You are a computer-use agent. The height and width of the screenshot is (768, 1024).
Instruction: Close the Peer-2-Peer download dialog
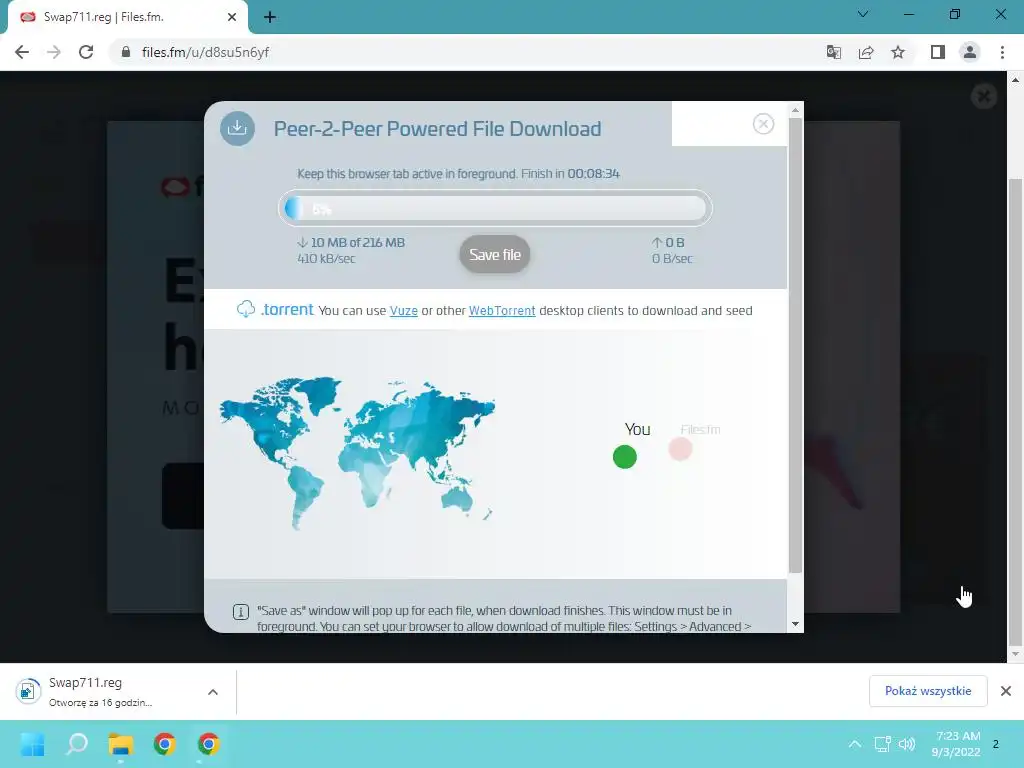click(763, 123)
